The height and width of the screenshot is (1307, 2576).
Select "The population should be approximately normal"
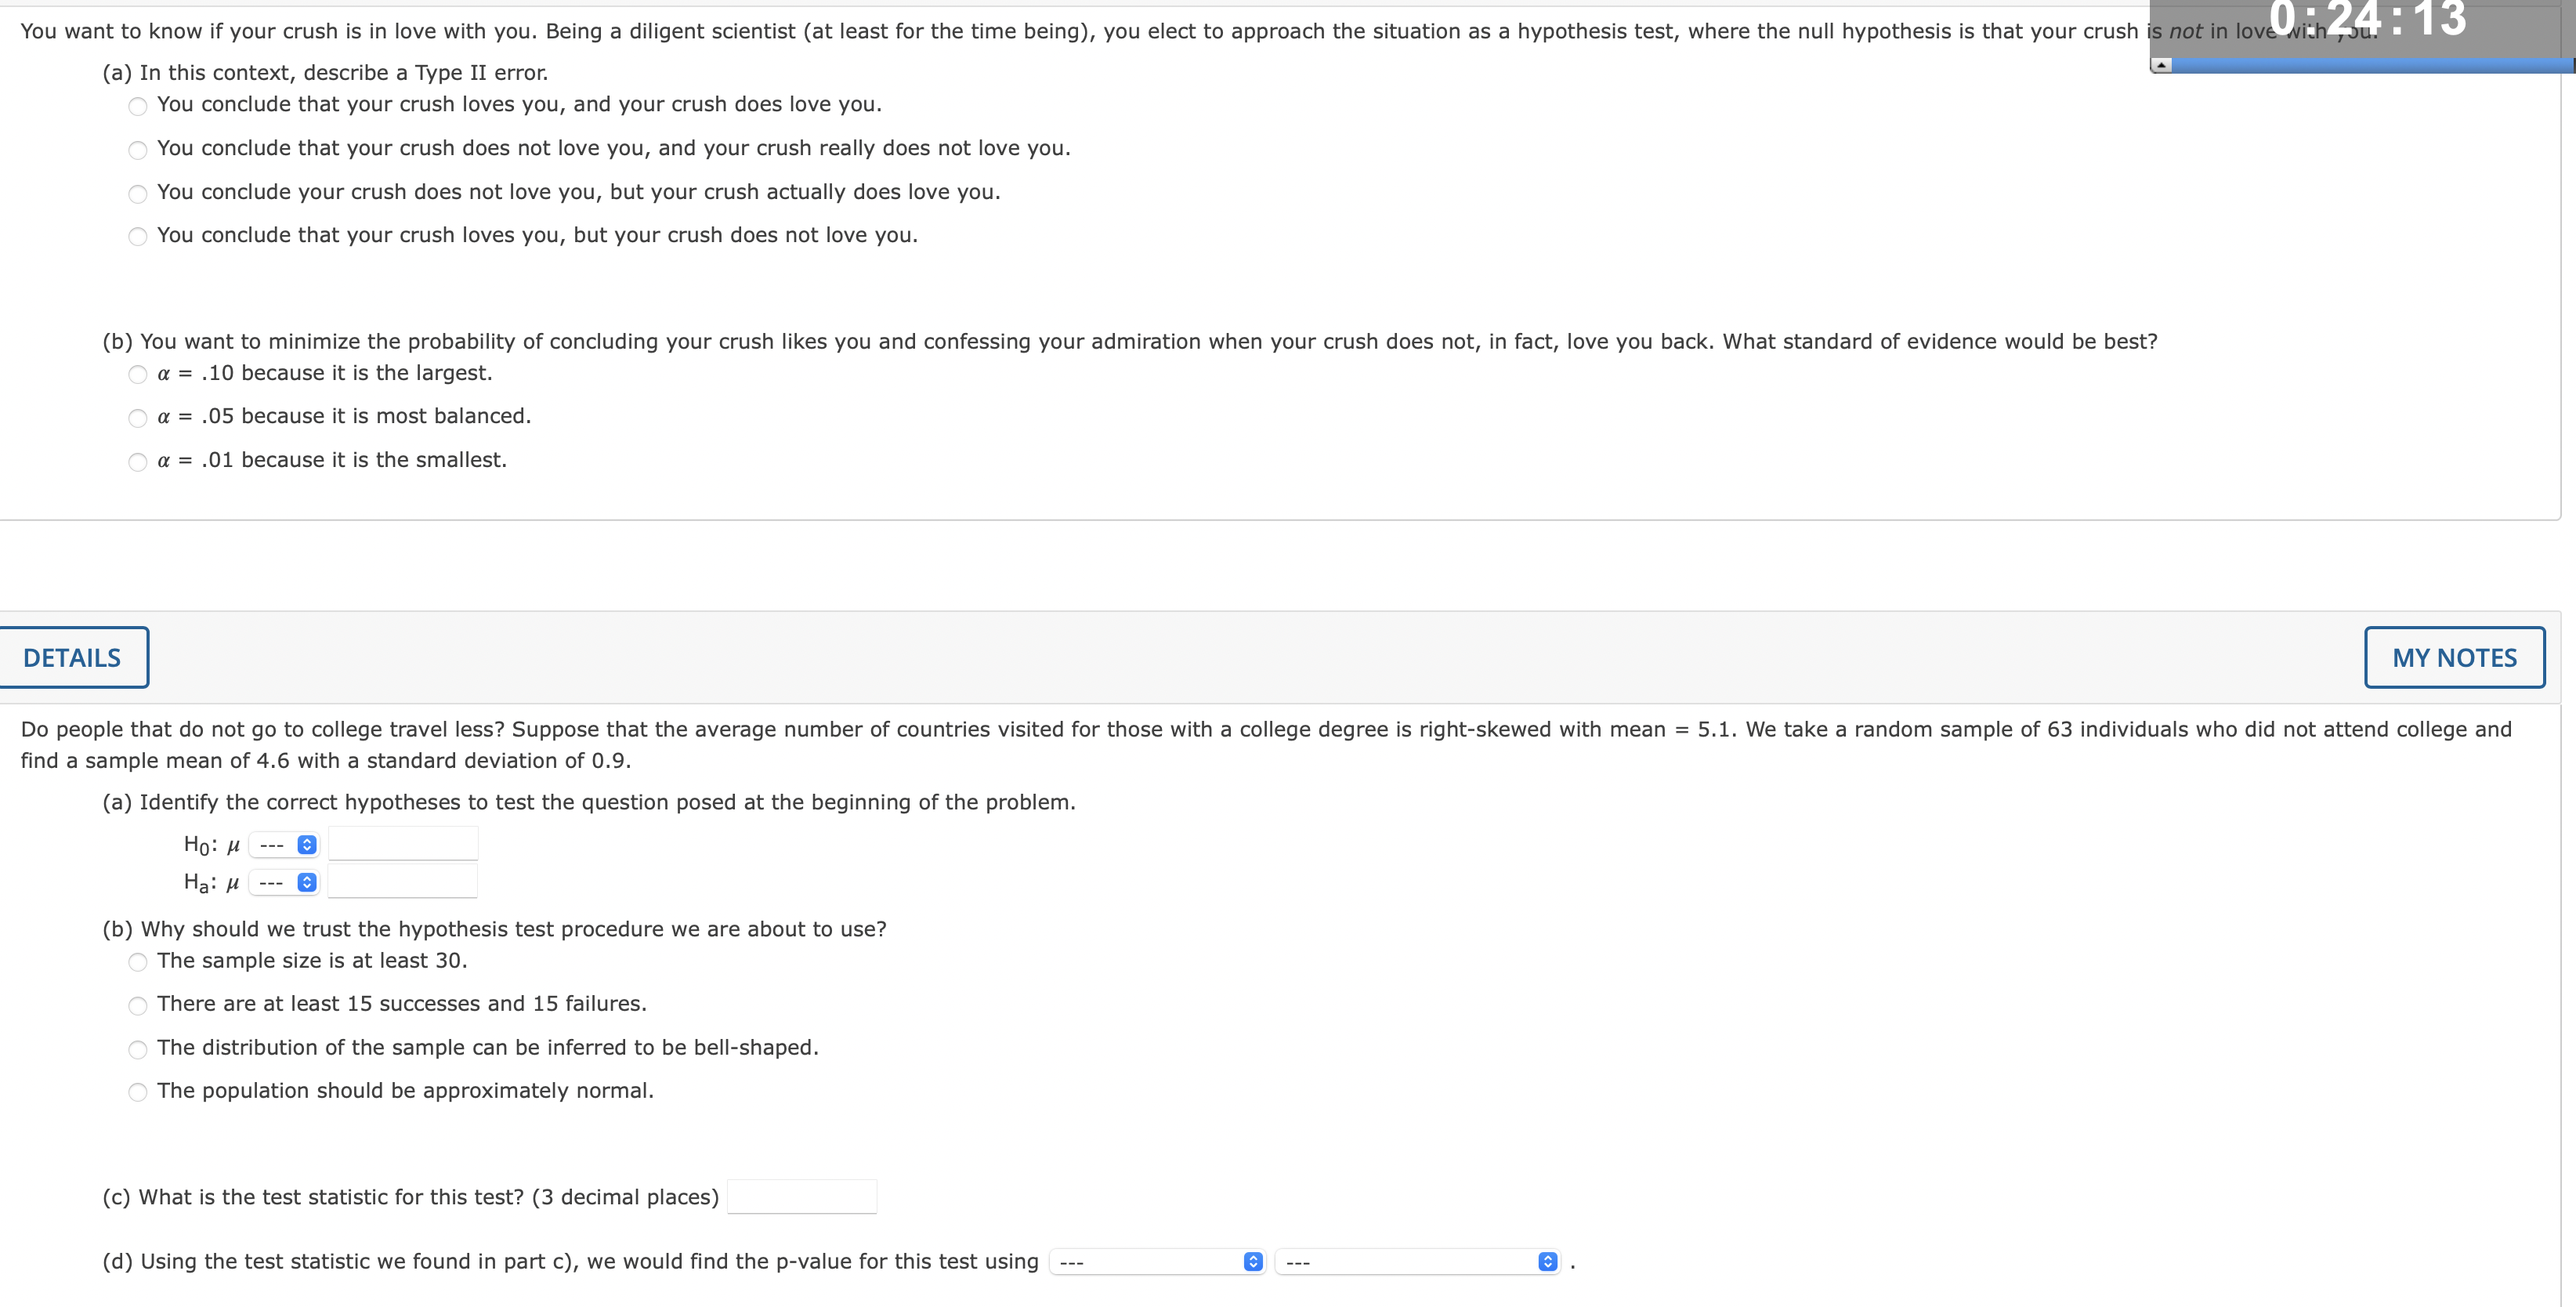(137, 1092)
